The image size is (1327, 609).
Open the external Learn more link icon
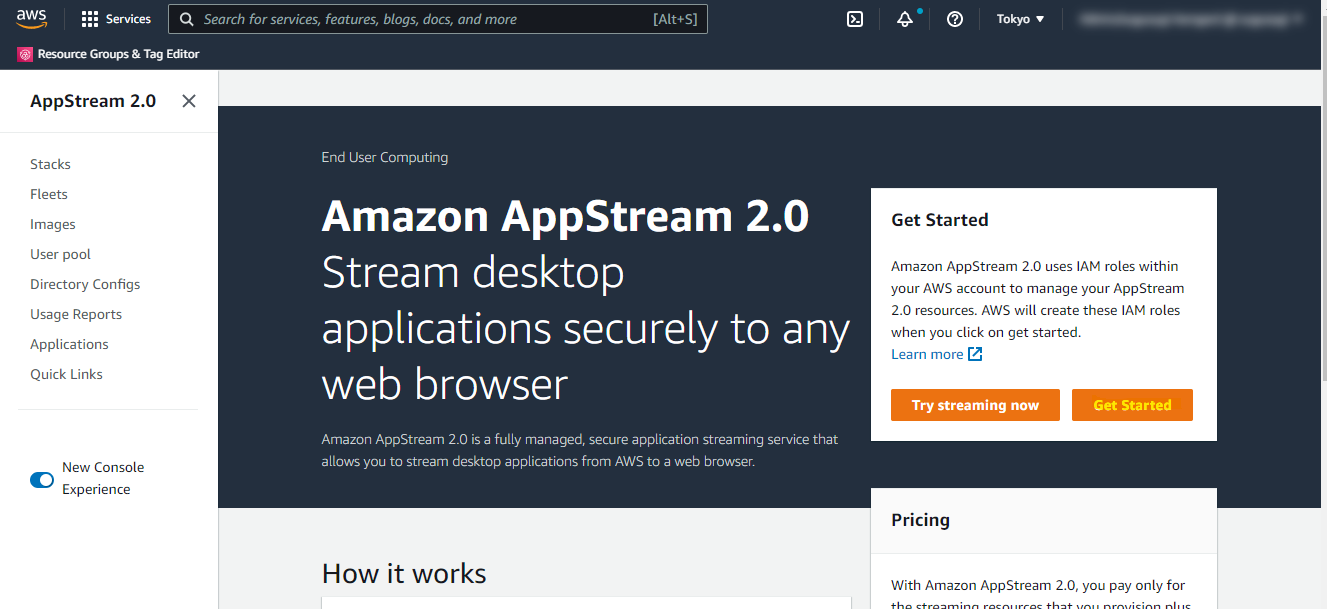click(974, 353)
